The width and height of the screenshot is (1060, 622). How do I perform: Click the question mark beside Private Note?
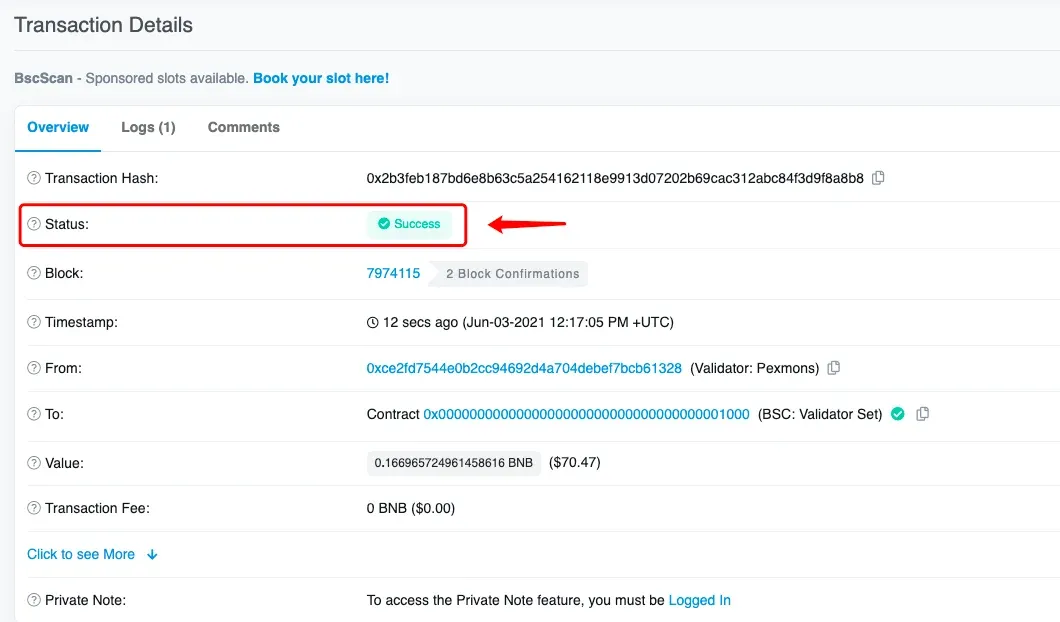click(x=34, y=600)
